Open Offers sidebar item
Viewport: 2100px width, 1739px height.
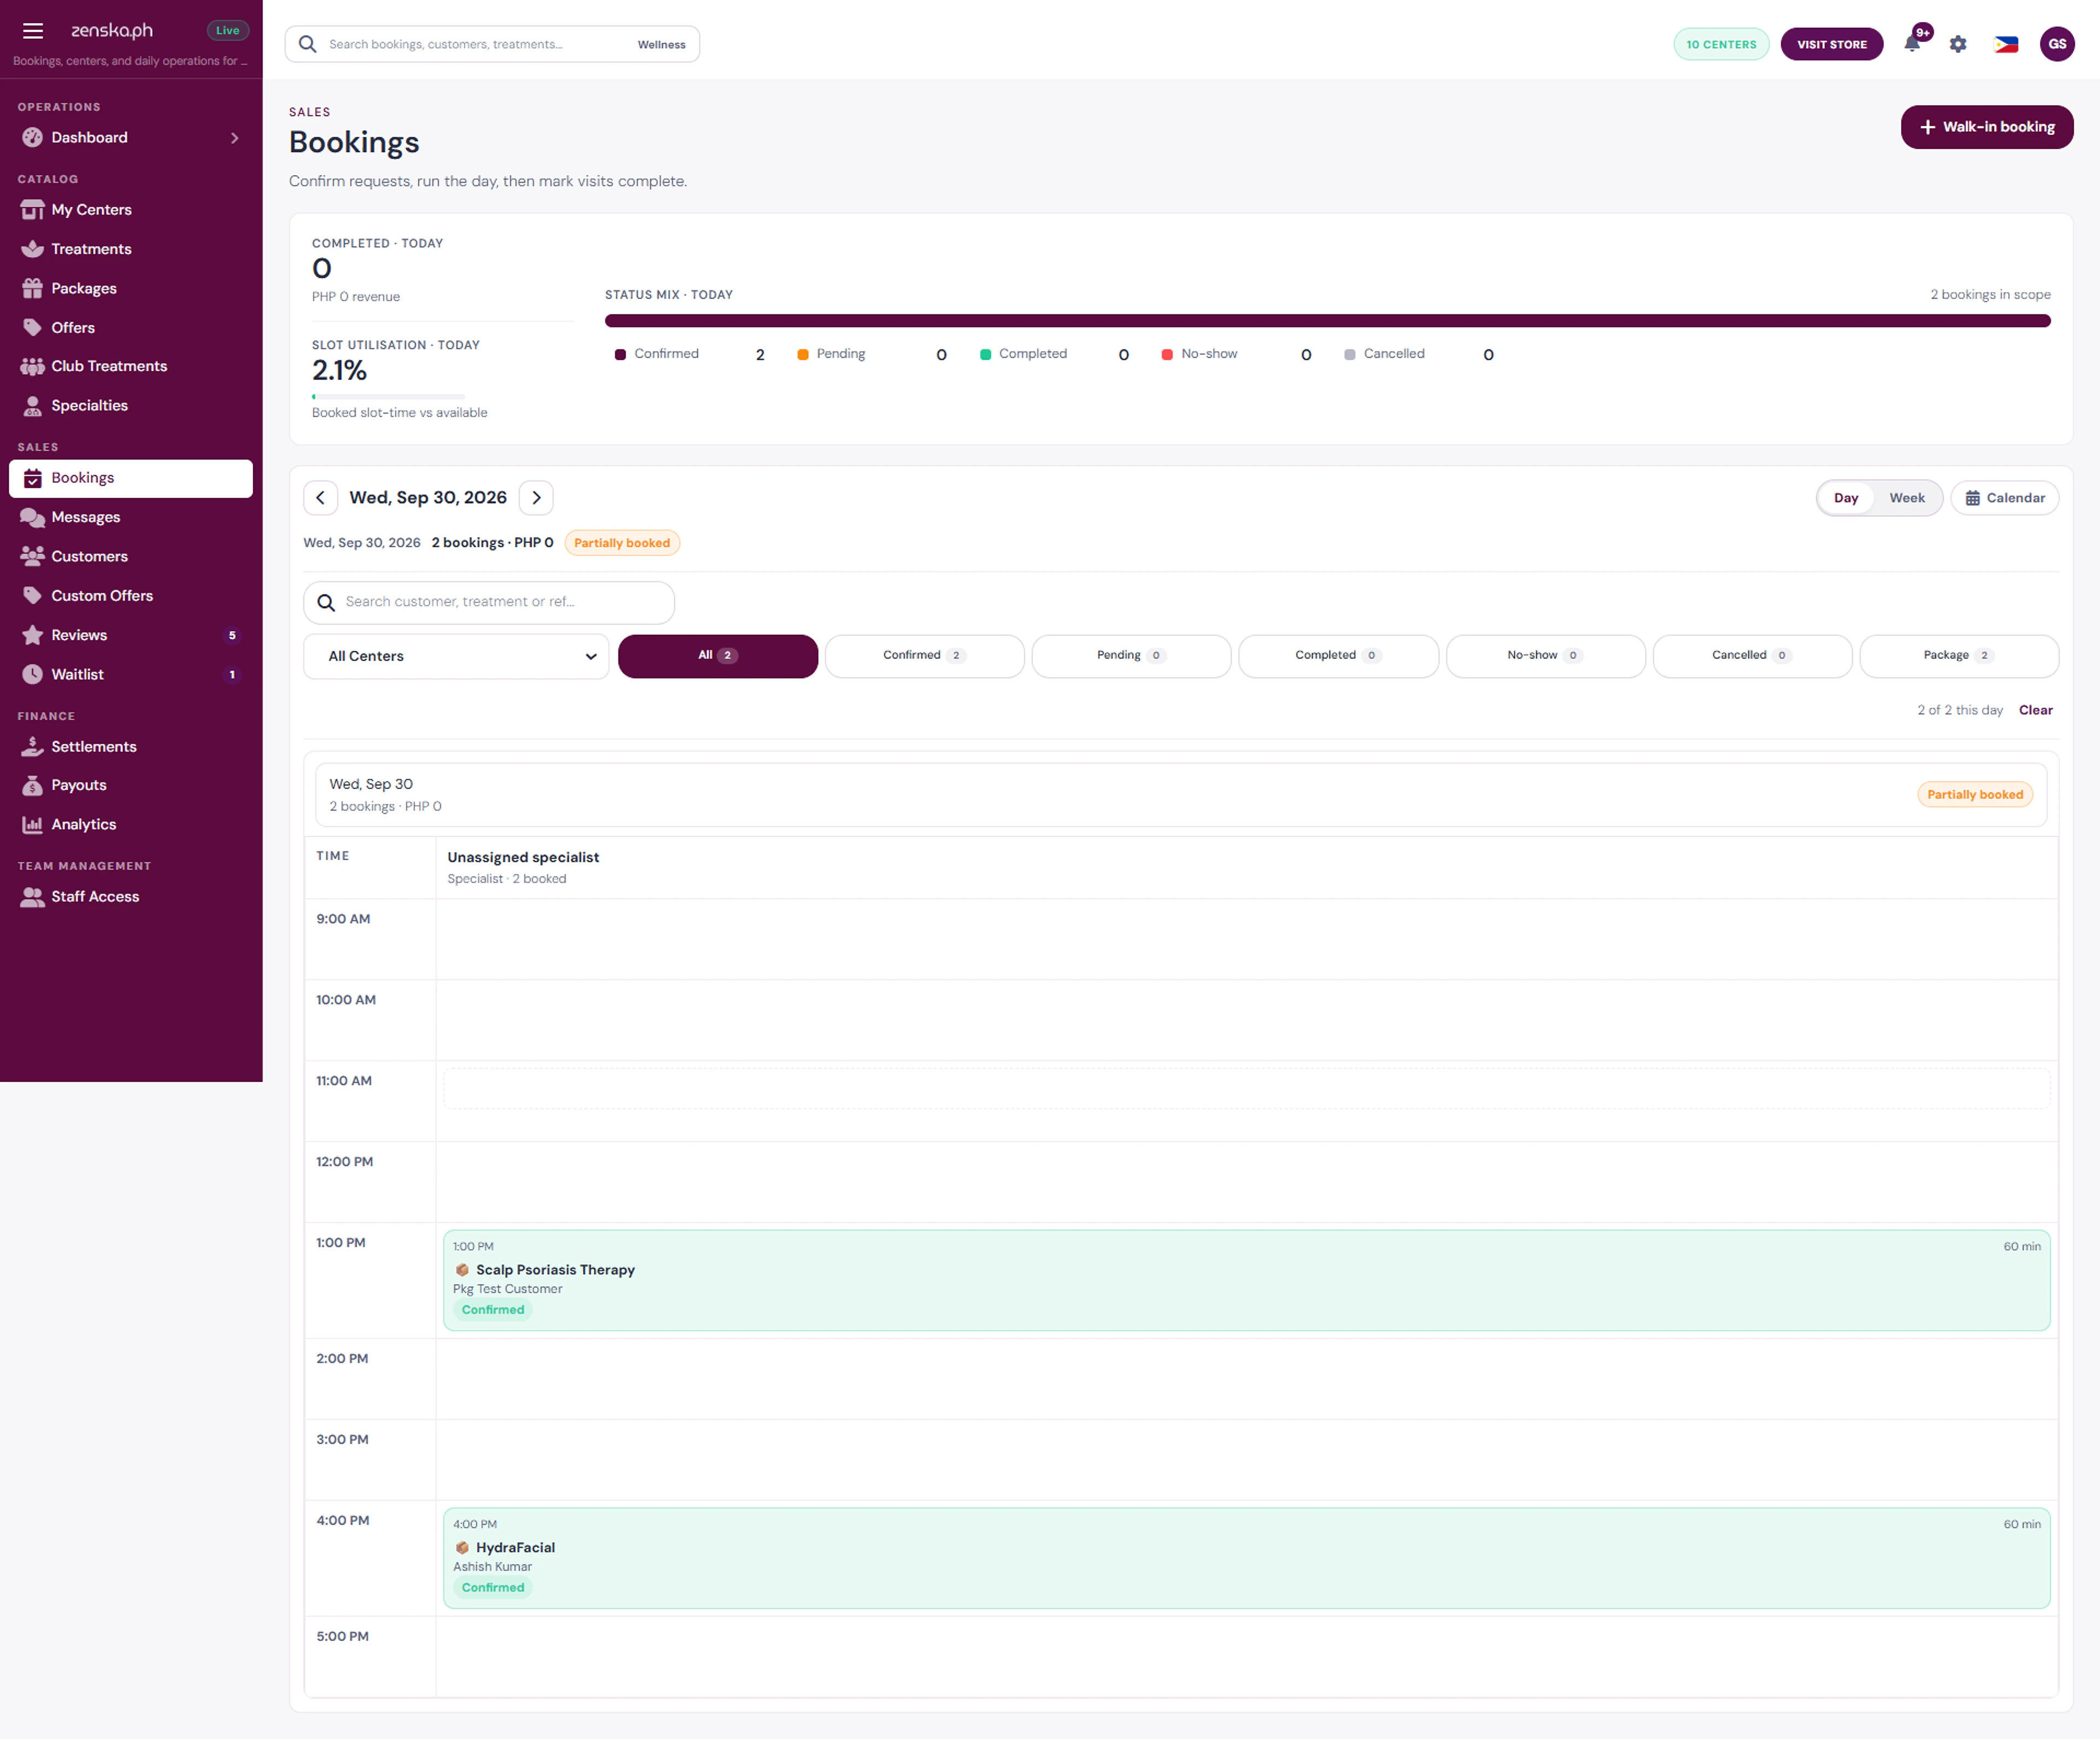pos(131,328)
